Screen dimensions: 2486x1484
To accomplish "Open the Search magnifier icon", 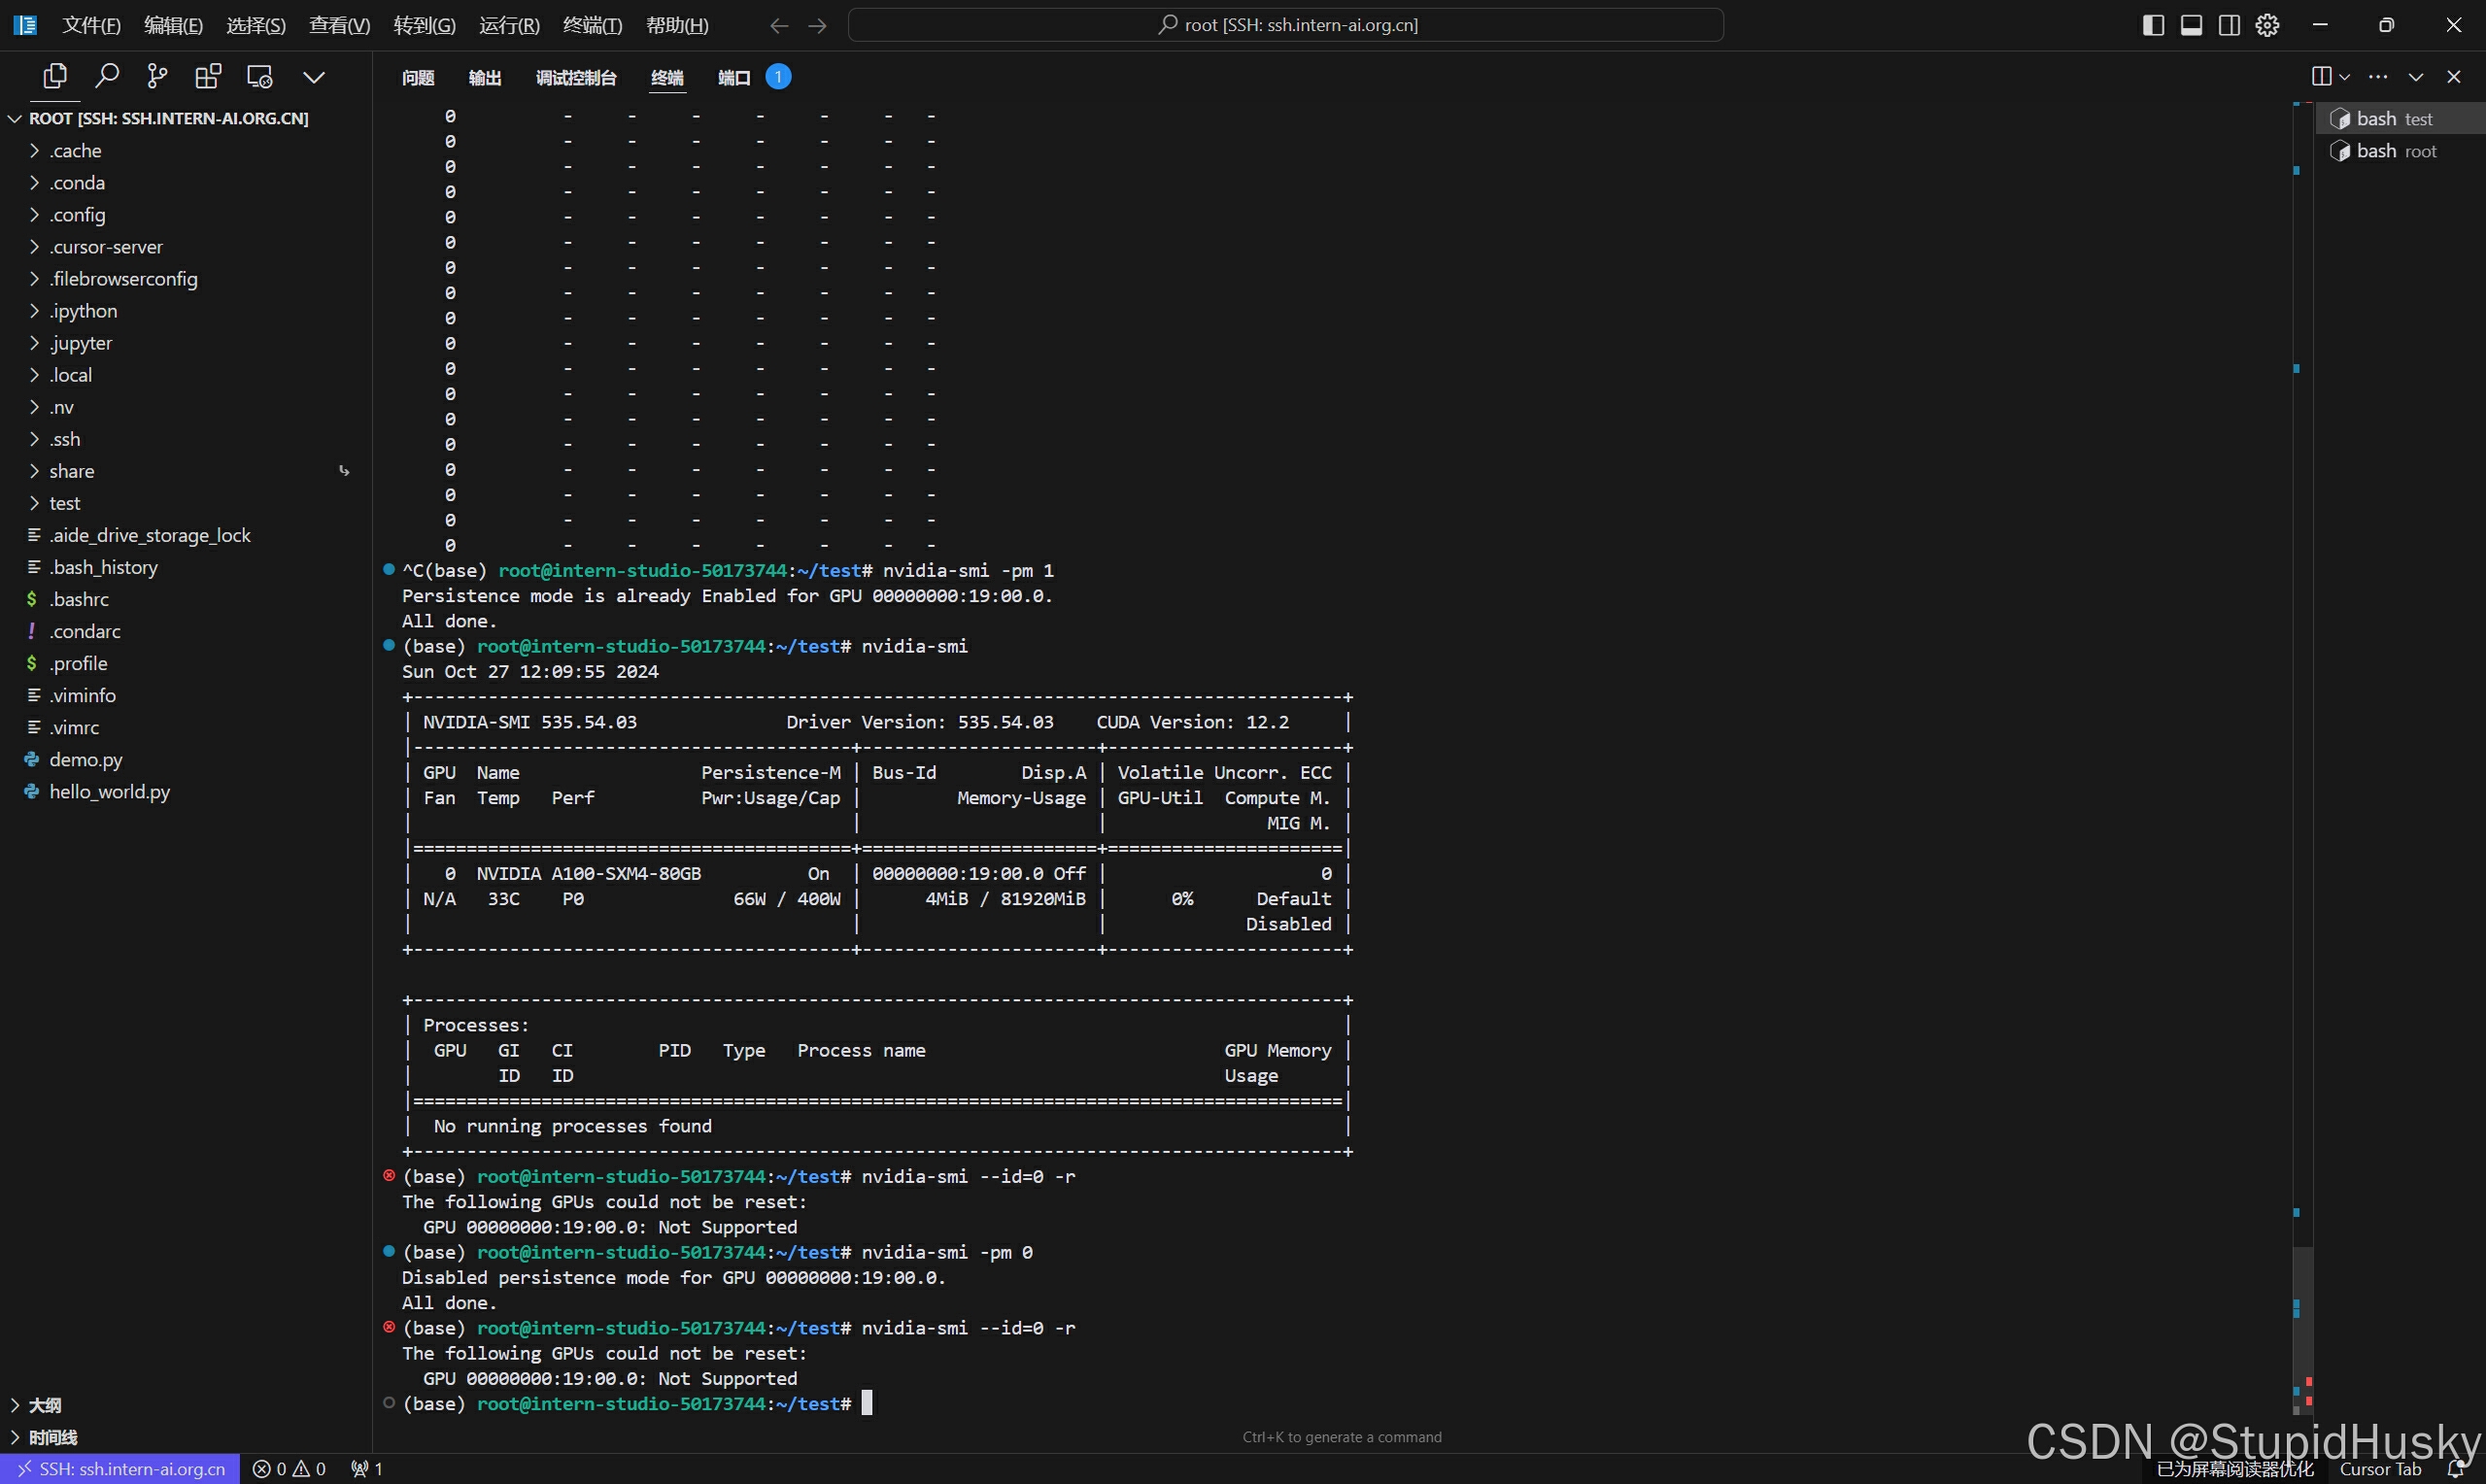I will tap(107, 77).
